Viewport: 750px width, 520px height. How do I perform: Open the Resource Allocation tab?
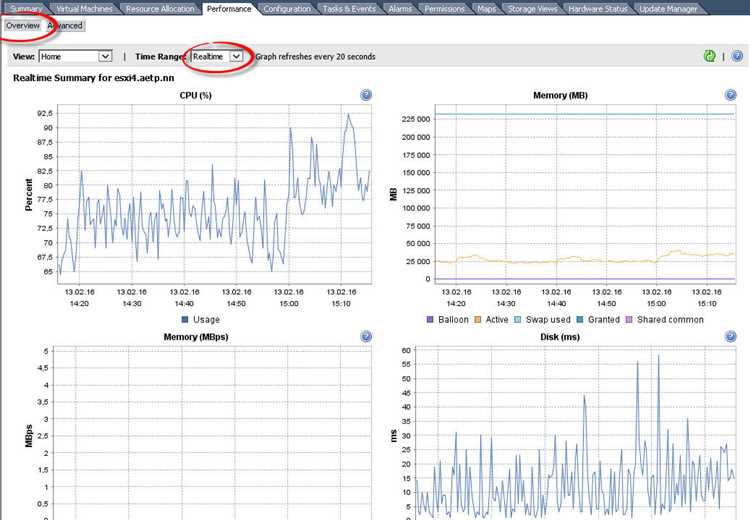160,9
